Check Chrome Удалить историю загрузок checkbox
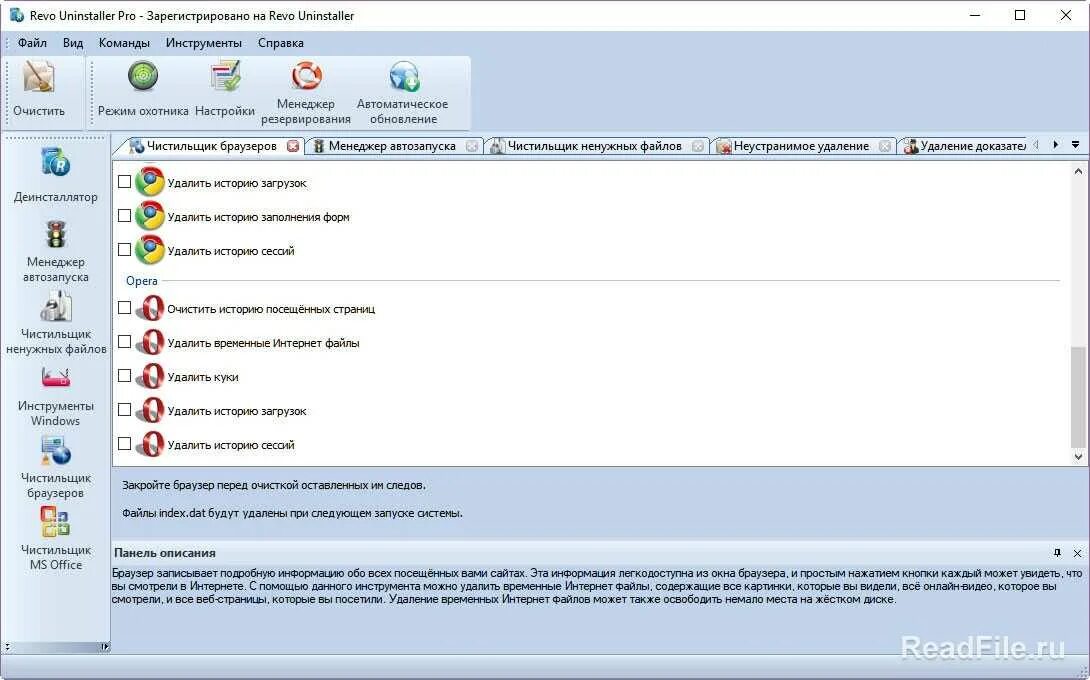Viewport: 1090px width, 680px height. (x=124, y=181)
